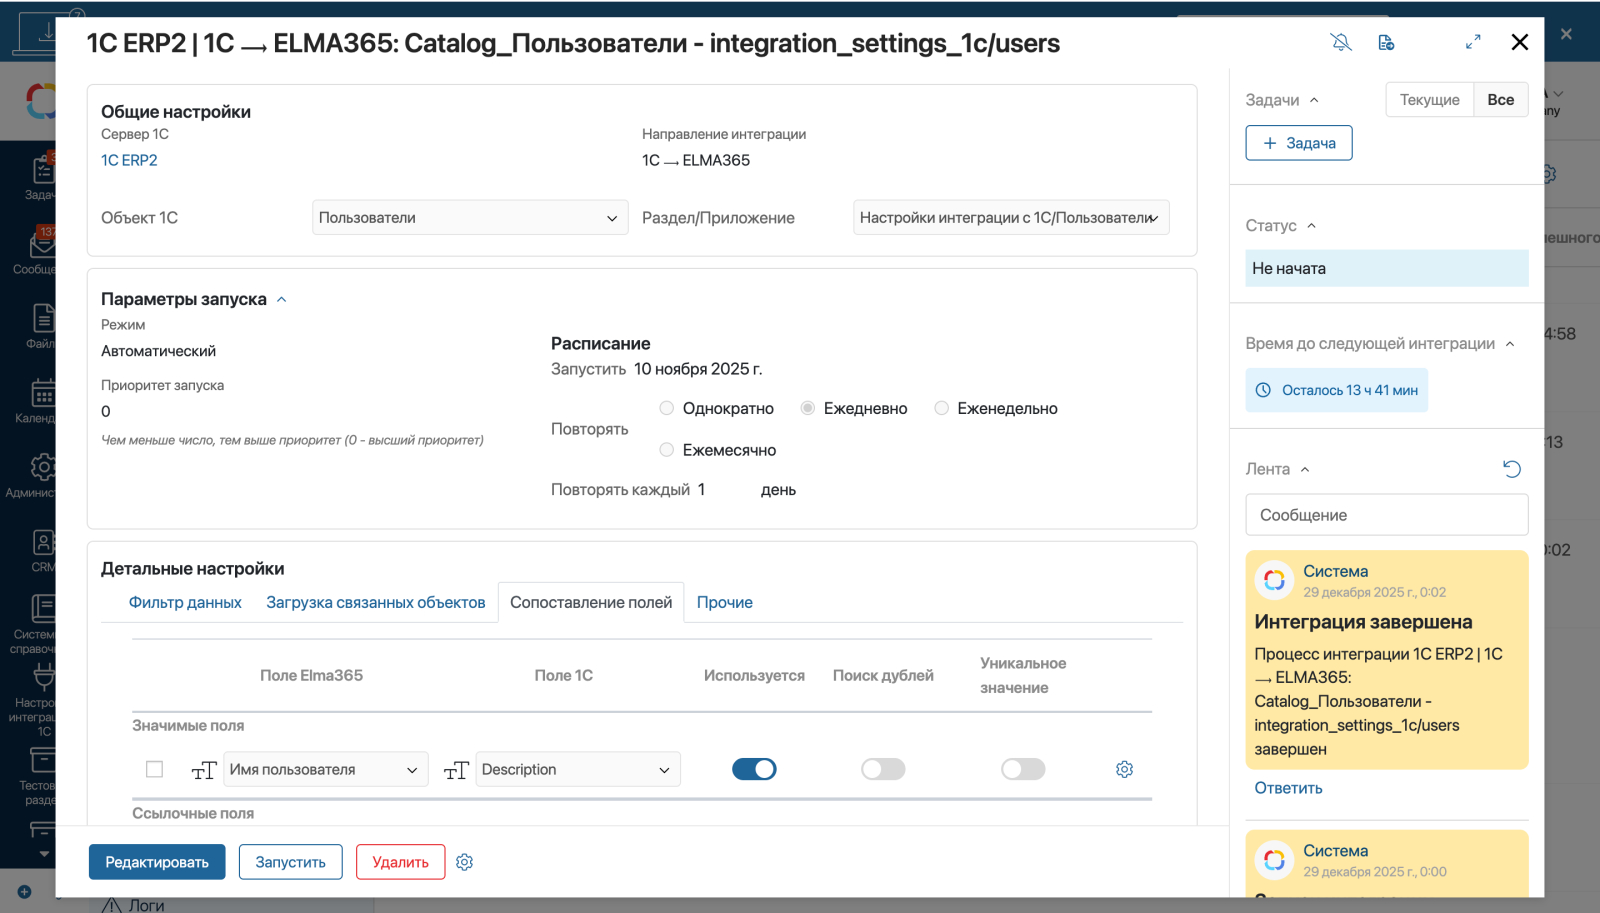Viewport: 1600px width, 913px height.
Task: Open the Прочие tab
Action: pos(724,602)
